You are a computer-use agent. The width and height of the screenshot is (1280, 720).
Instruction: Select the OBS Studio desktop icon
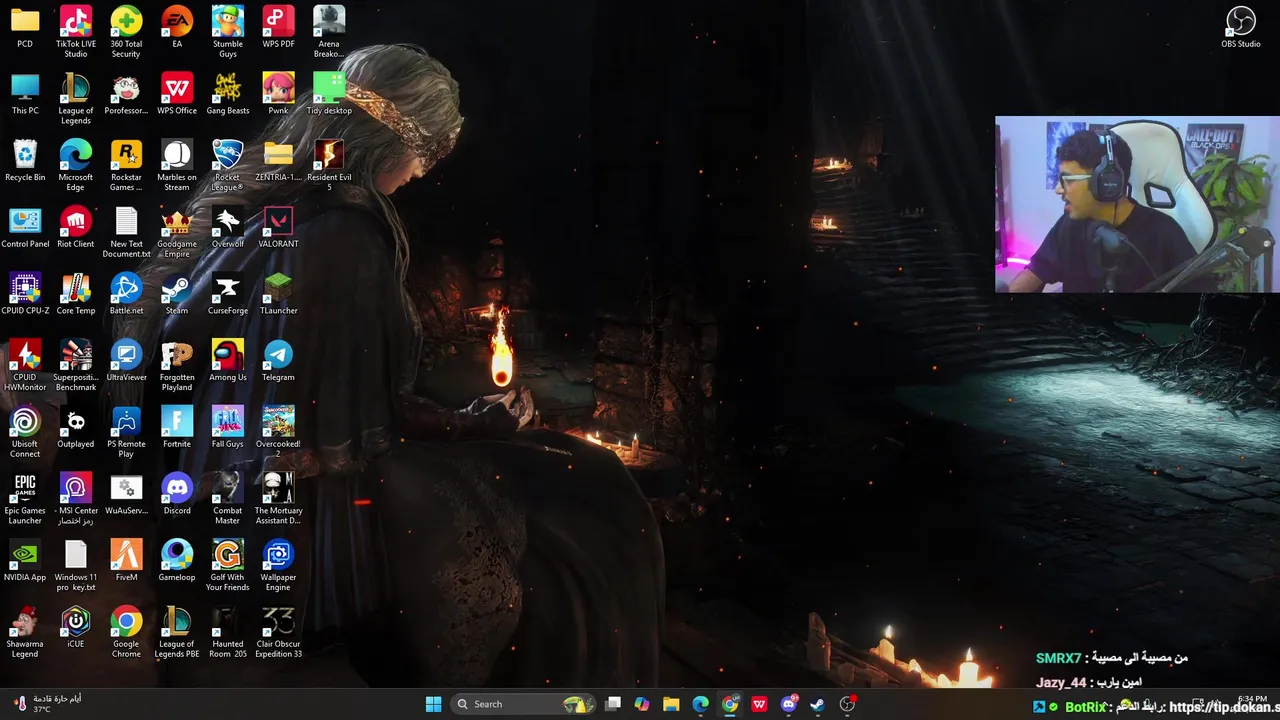pyautogui.click(x=1241, y=27)
